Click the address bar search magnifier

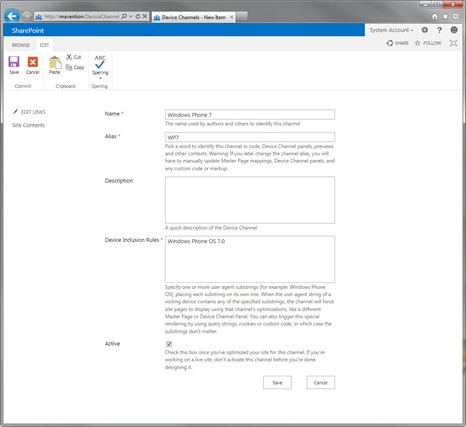coord(124,16)
